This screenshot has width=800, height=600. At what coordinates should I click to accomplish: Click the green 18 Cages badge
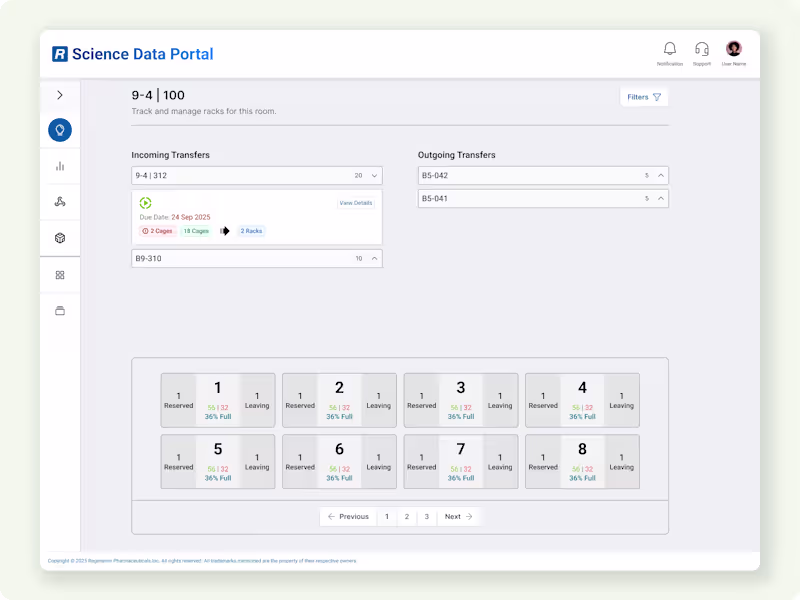click(196, 231)
